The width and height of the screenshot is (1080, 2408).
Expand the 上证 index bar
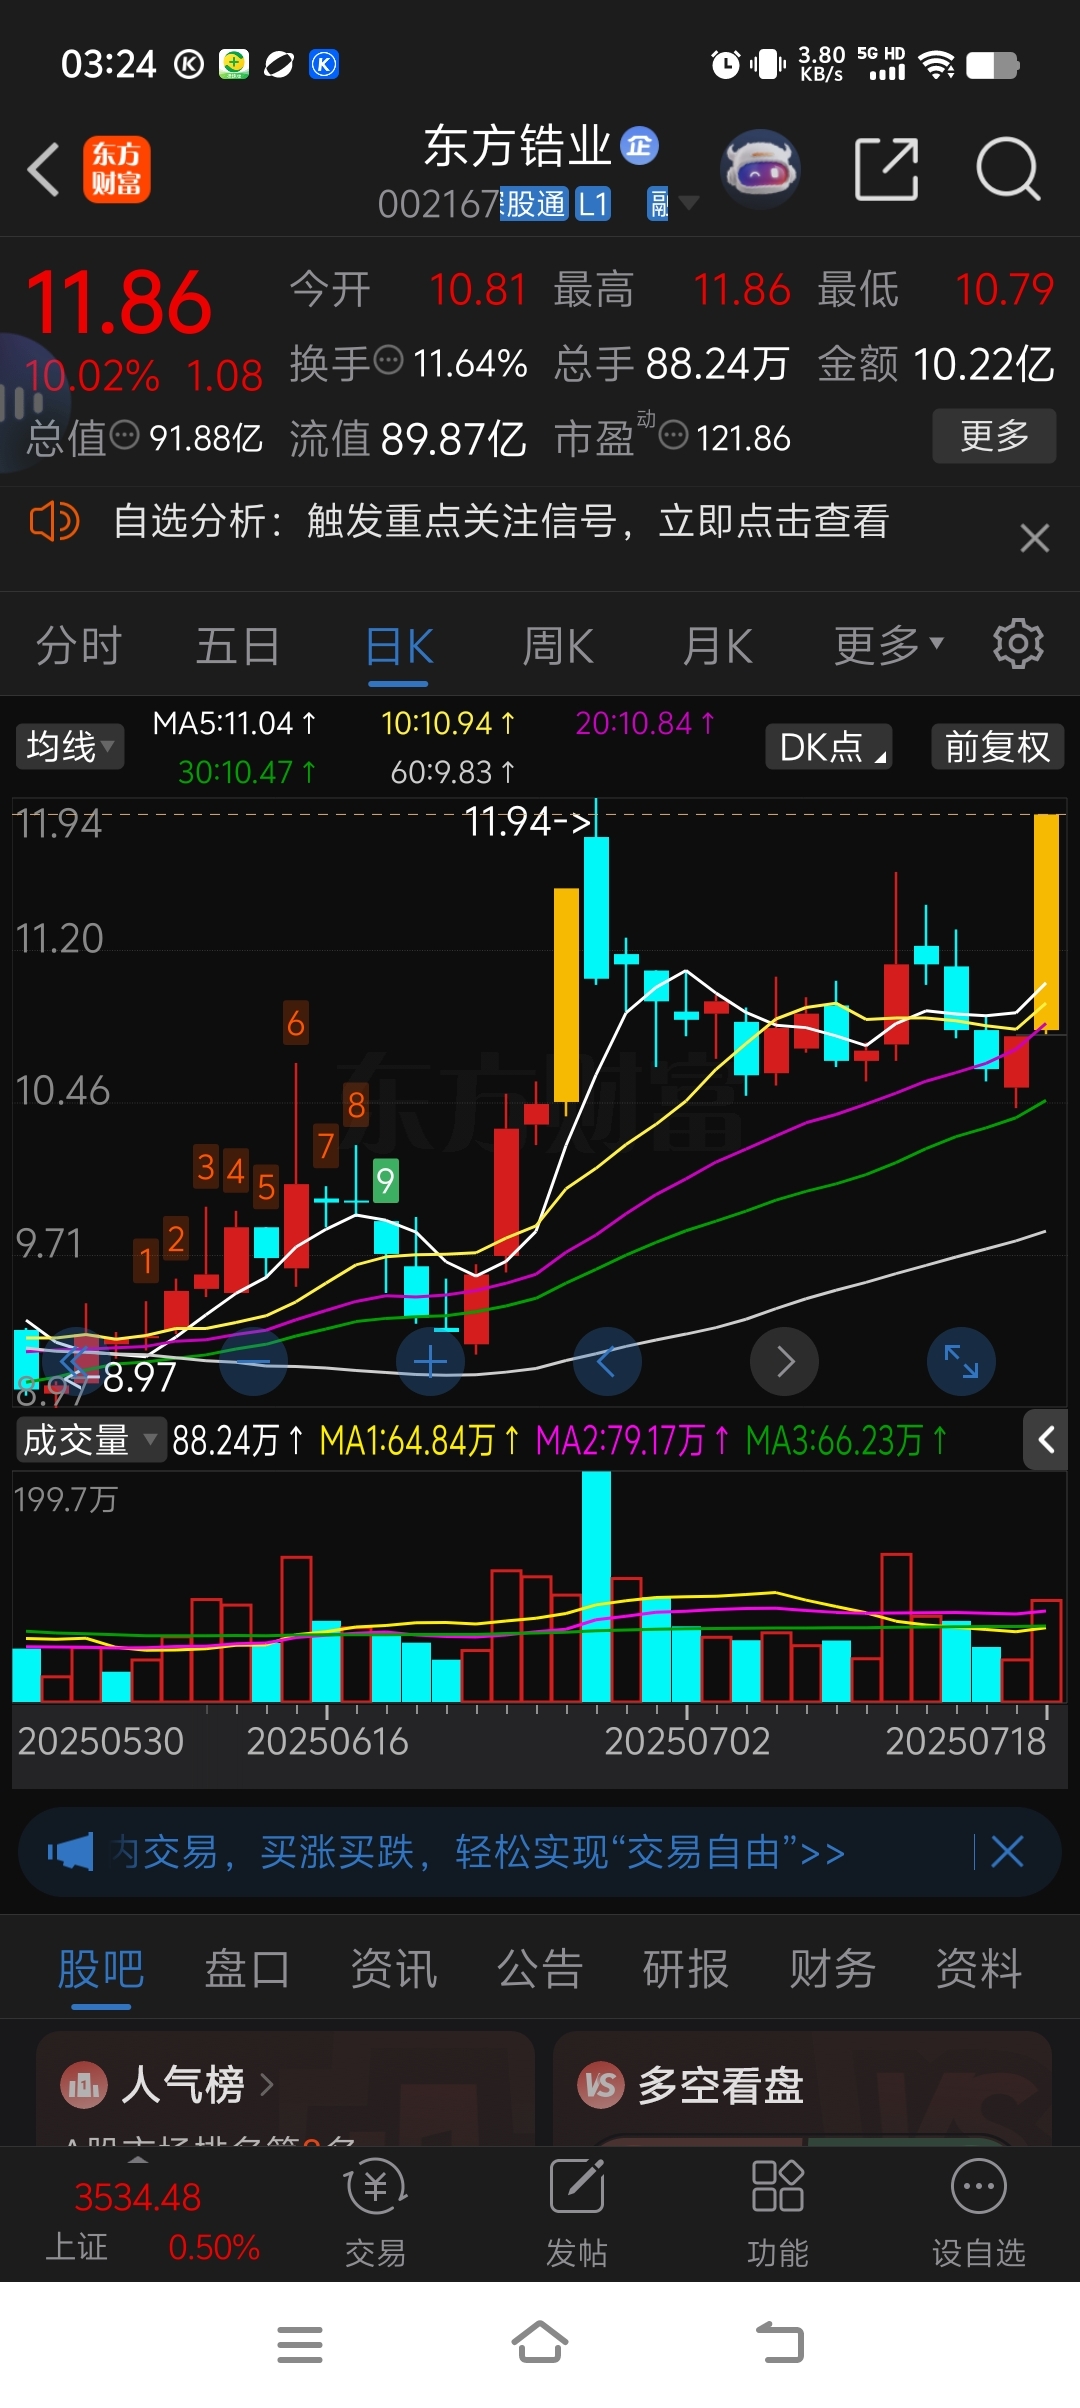138,2160
